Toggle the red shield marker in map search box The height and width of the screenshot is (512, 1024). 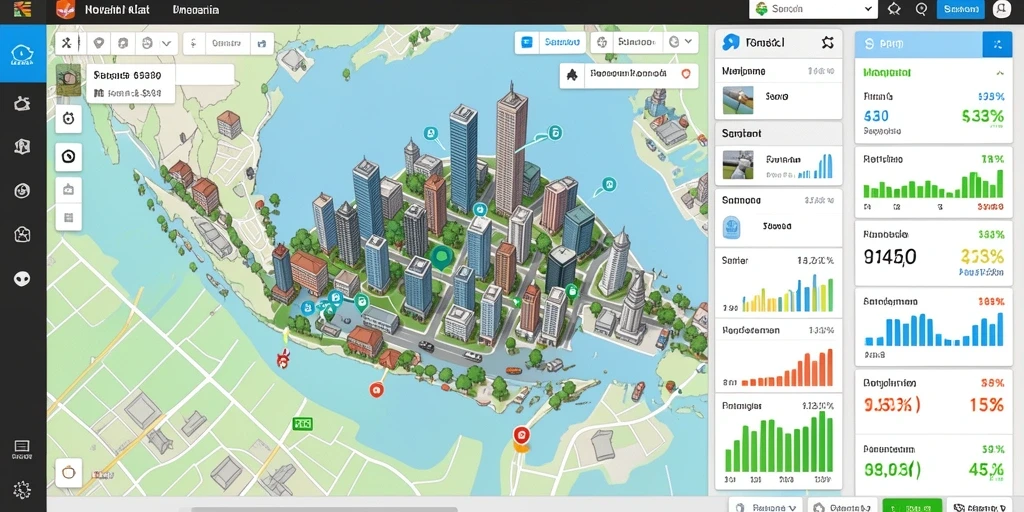[686, 74]
